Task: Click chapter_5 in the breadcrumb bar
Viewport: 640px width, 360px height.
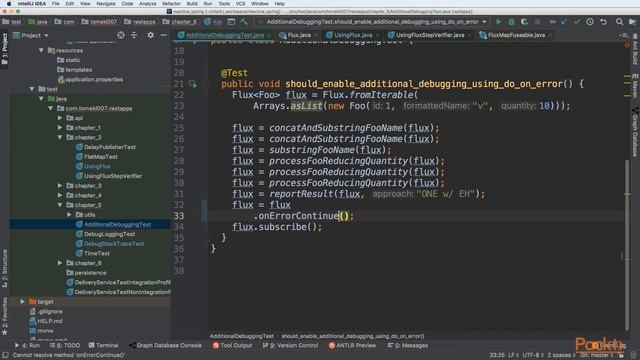Action: [x=180, y=22]
